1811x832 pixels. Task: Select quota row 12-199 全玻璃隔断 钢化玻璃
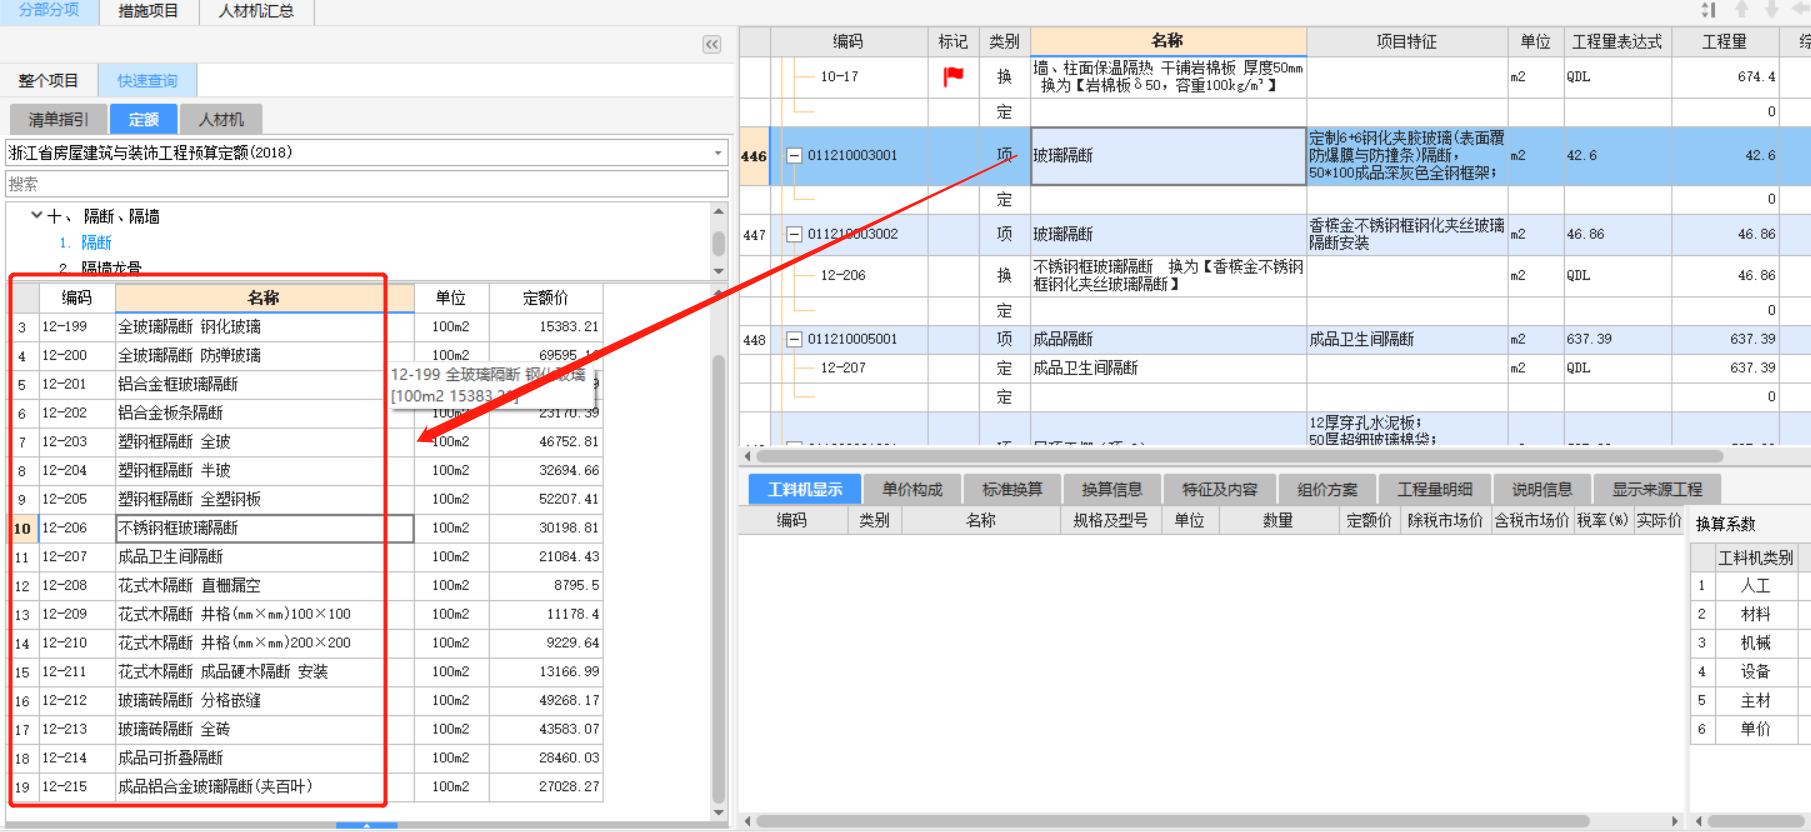[x=307, y=327]
